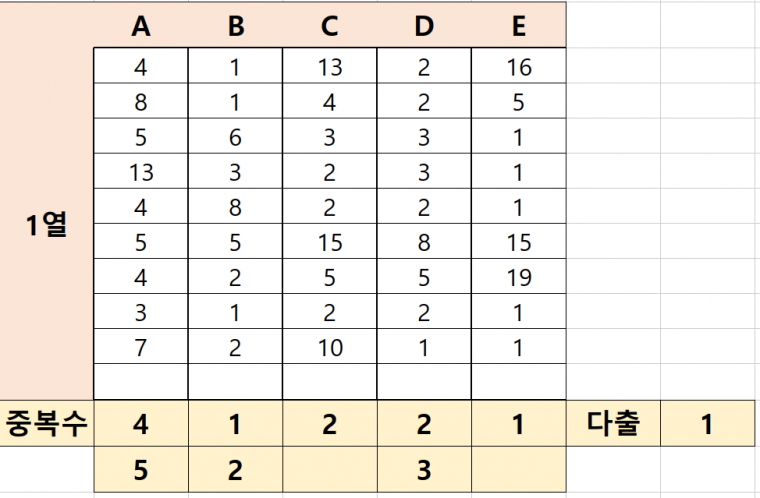
Task: Select the column A header cell
Action: click(x=141, y=25)
